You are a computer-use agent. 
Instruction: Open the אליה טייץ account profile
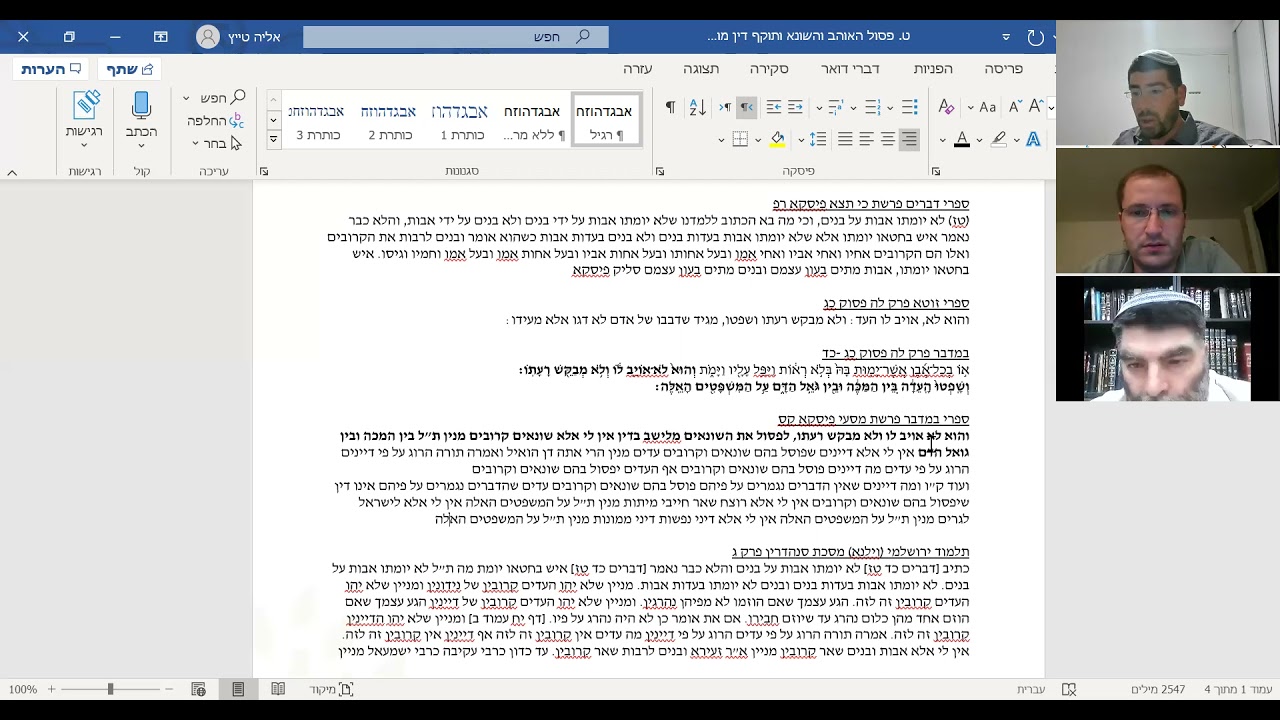(239, 37)
